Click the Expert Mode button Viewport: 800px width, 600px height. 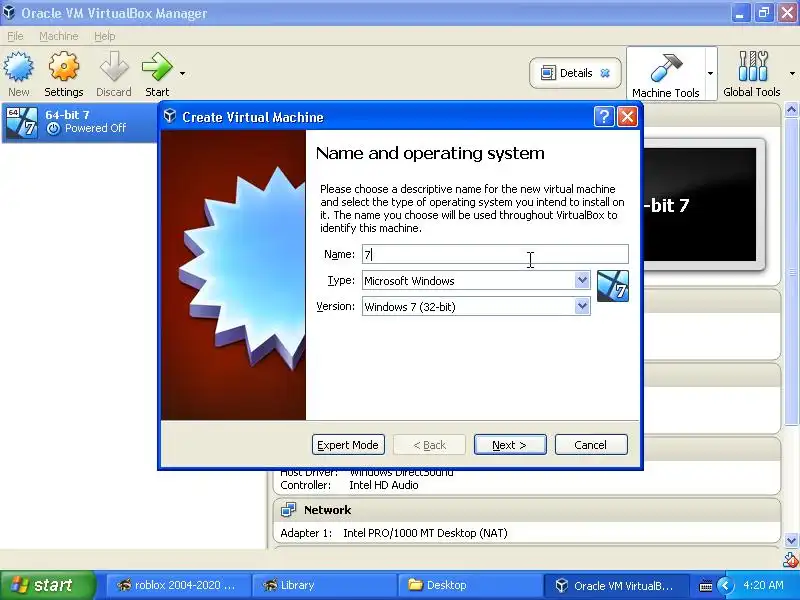point(348,445)
